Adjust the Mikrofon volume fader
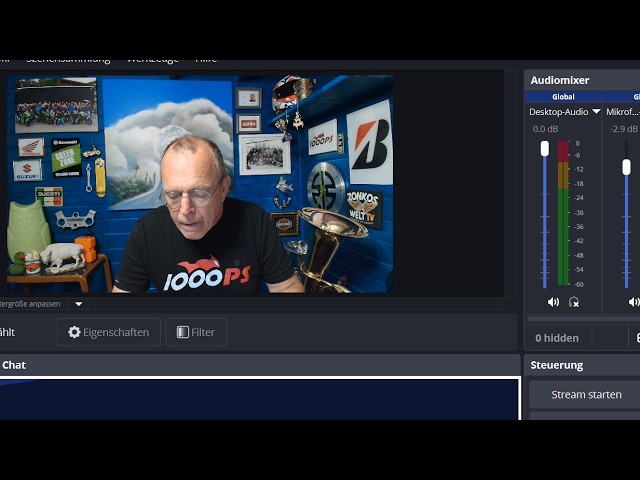The width and height of the screenshot is (640, 480). [x=627, y=167]
